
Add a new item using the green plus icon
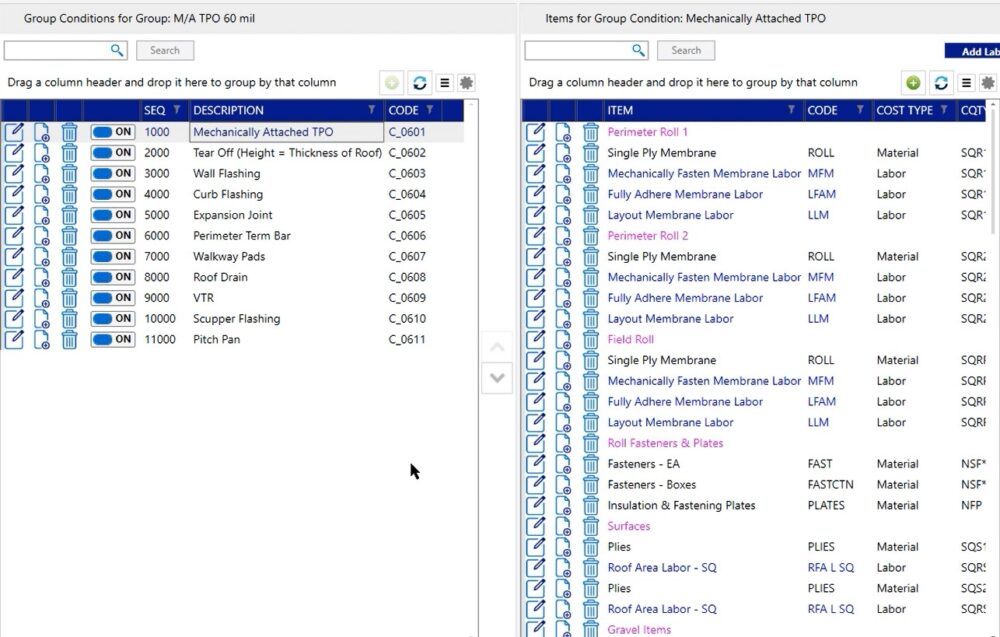[915, 83]
